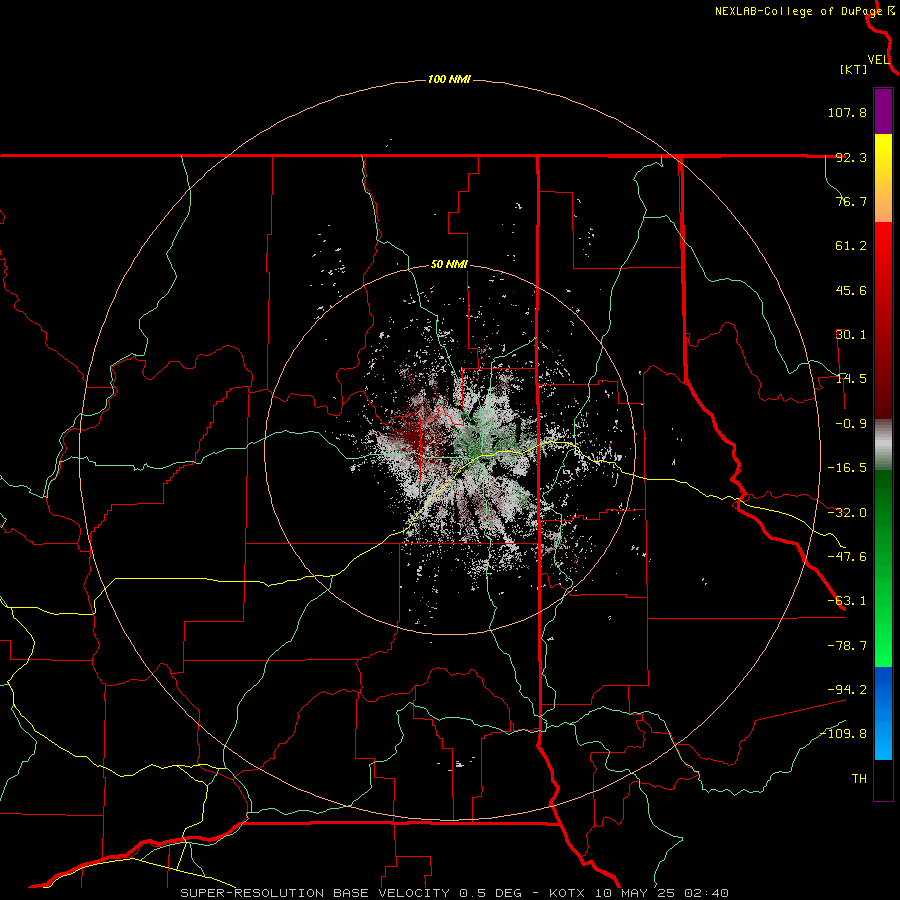Select the 45.6 legend value
The width and height of the screenshot is (900, 900).
click(x=851, y=290)
